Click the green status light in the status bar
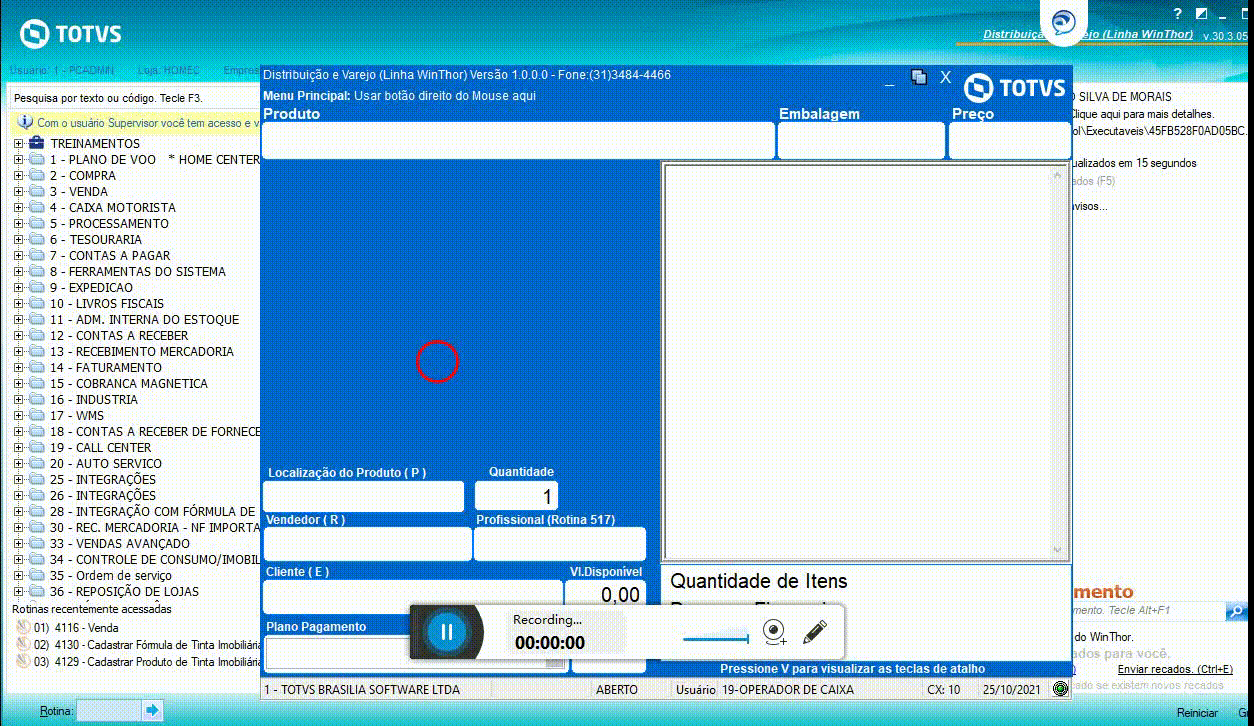1254x726 pixels. (1060, 689)
